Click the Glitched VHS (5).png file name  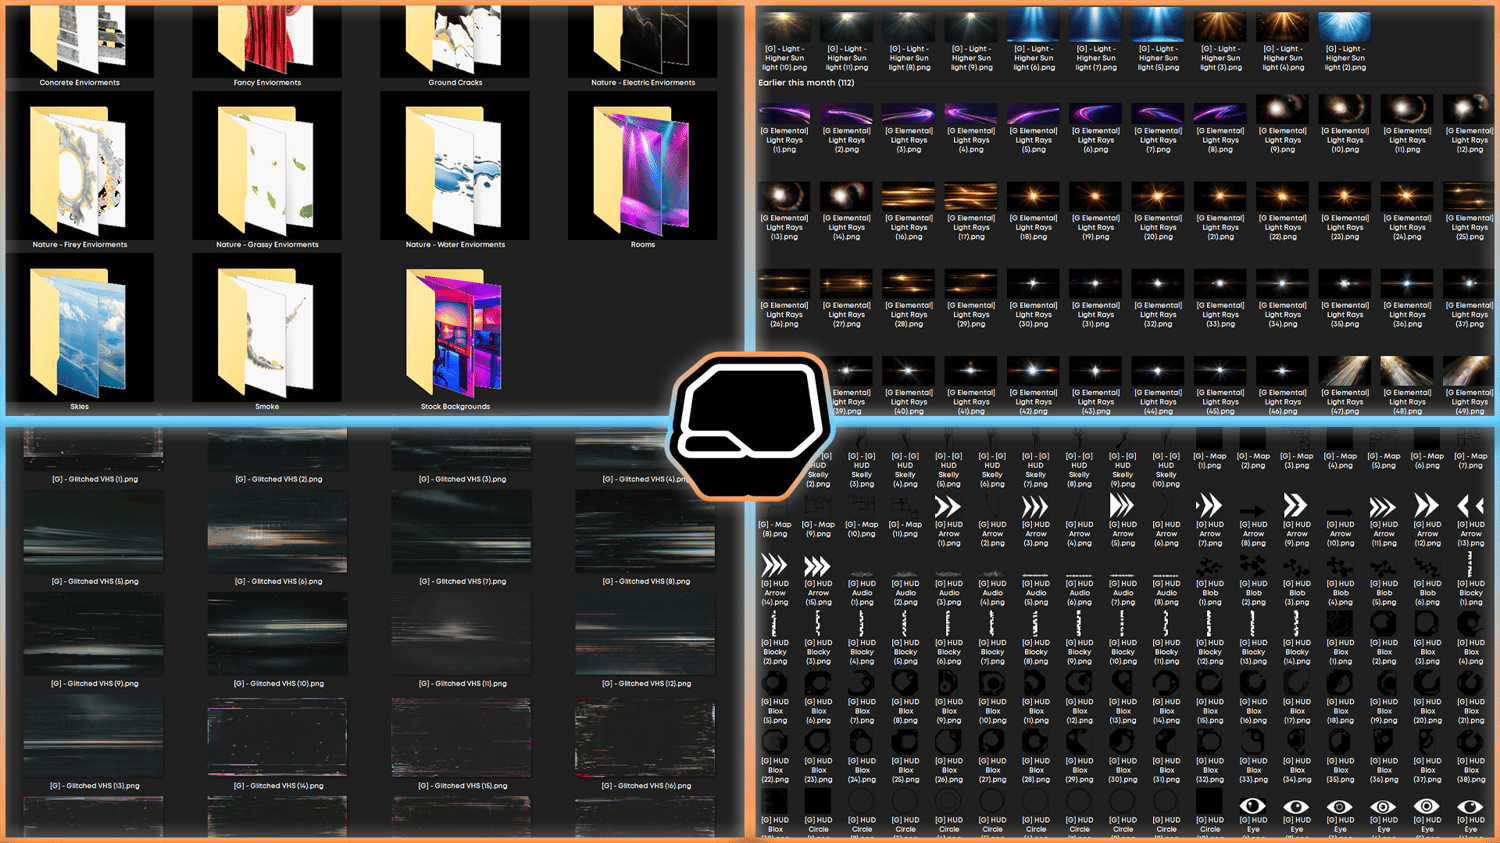94,581
